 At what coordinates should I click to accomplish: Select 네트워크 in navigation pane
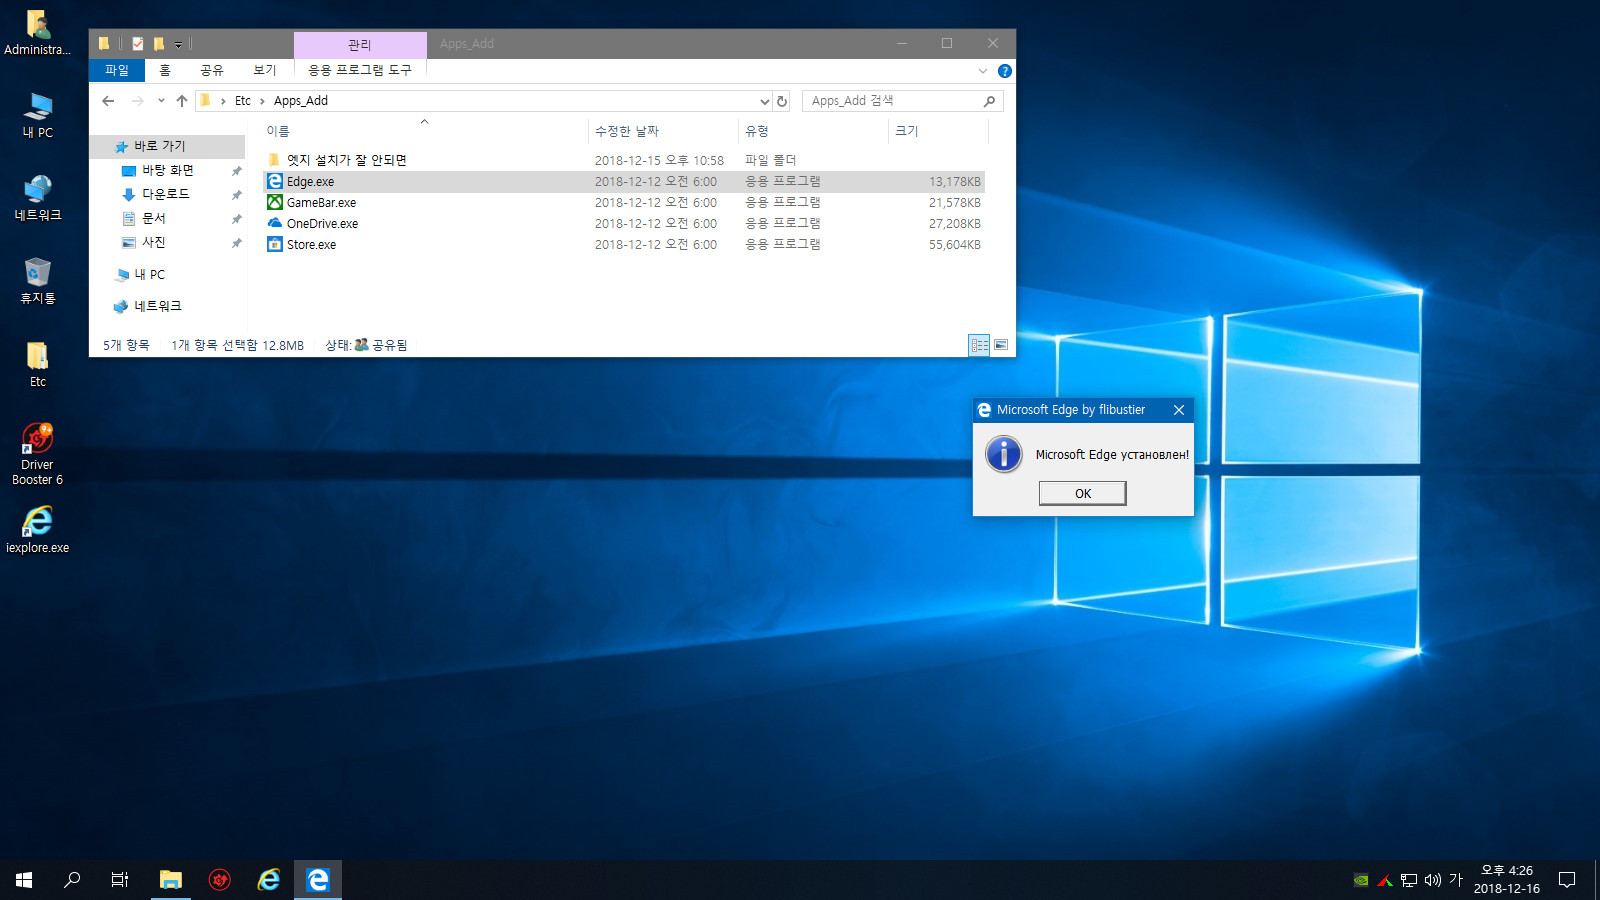(x=158, y=306)
